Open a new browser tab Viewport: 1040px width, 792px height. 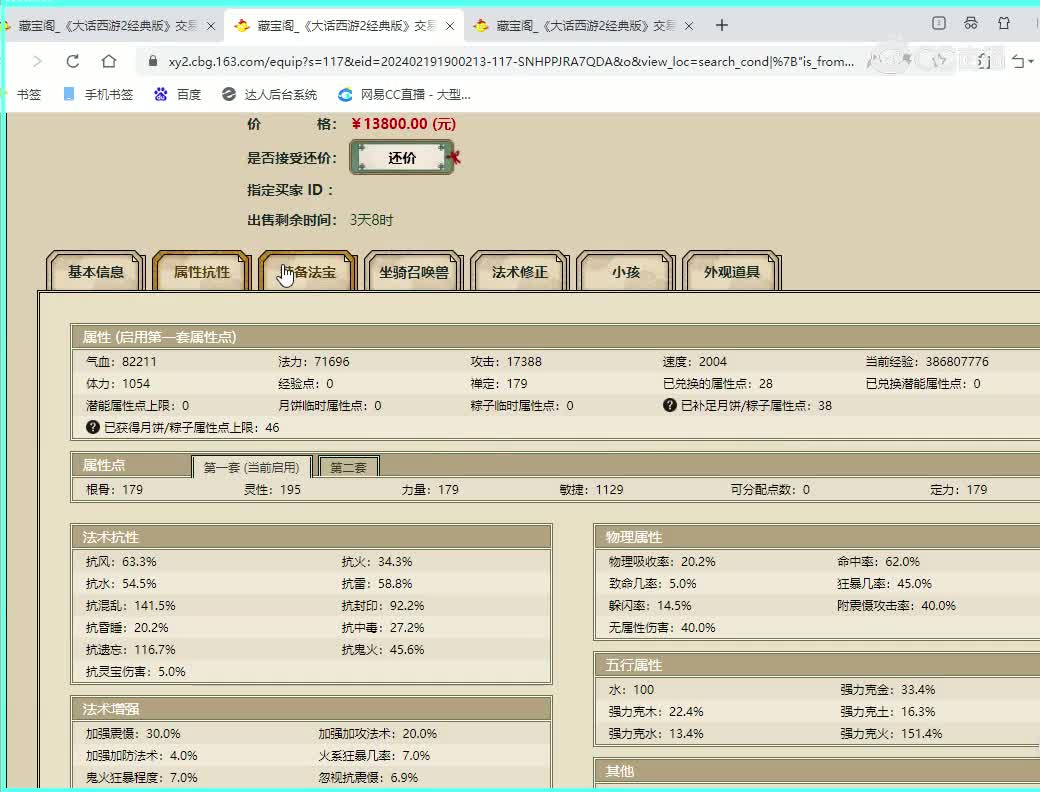(x=722, y=26)
